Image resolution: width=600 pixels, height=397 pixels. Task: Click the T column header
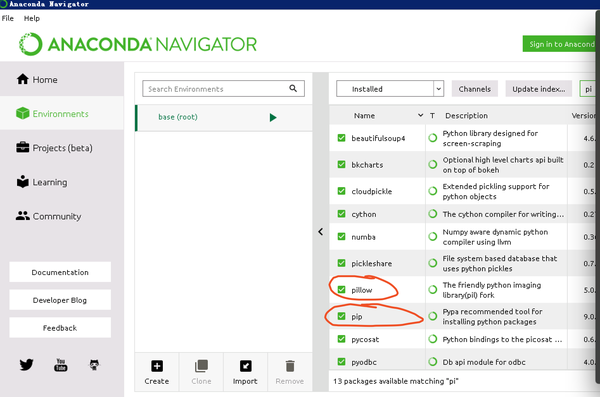[x=432, y=116]
